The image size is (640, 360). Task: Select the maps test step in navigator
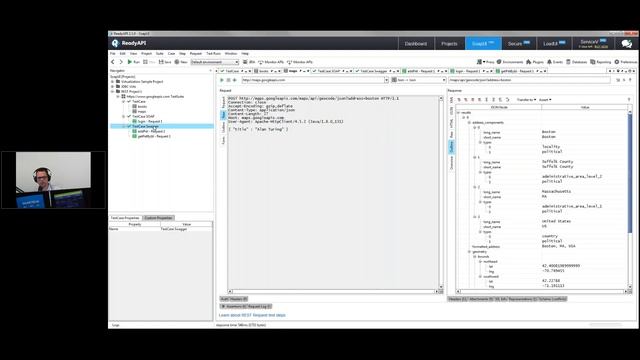pos(142,111)
